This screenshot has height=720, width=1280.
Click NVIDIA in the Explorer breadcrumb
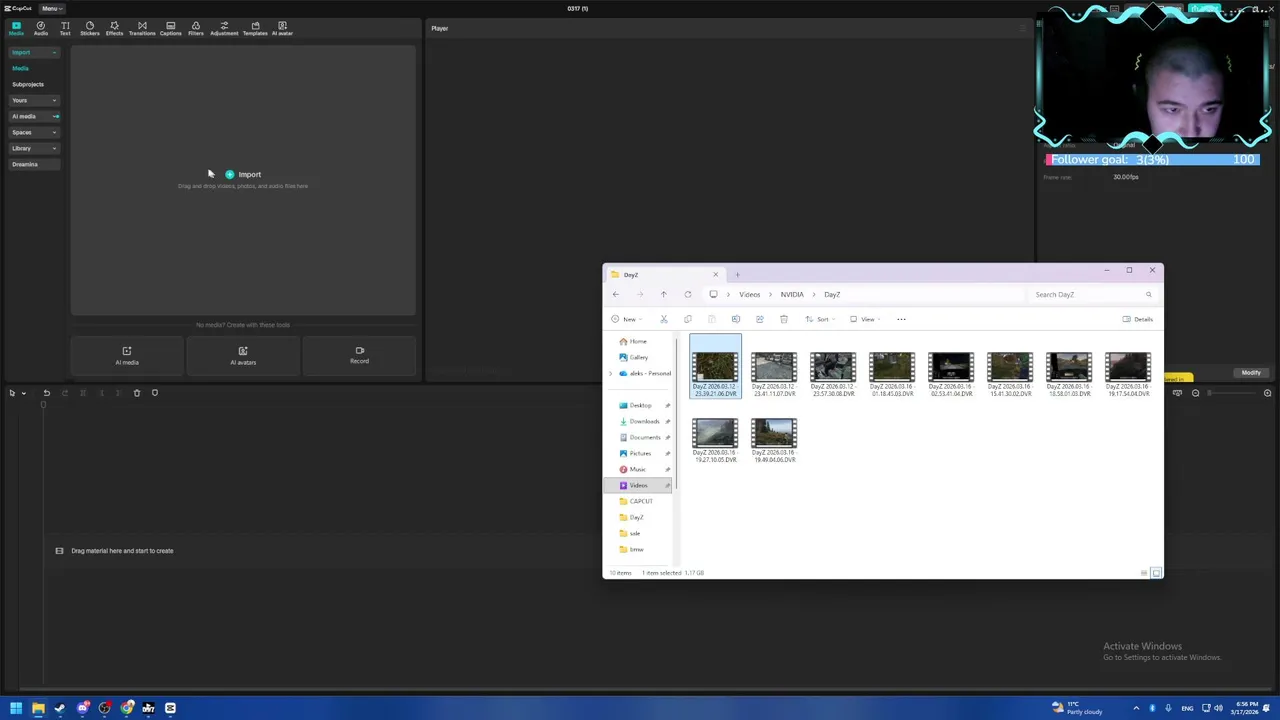(792, 294)
